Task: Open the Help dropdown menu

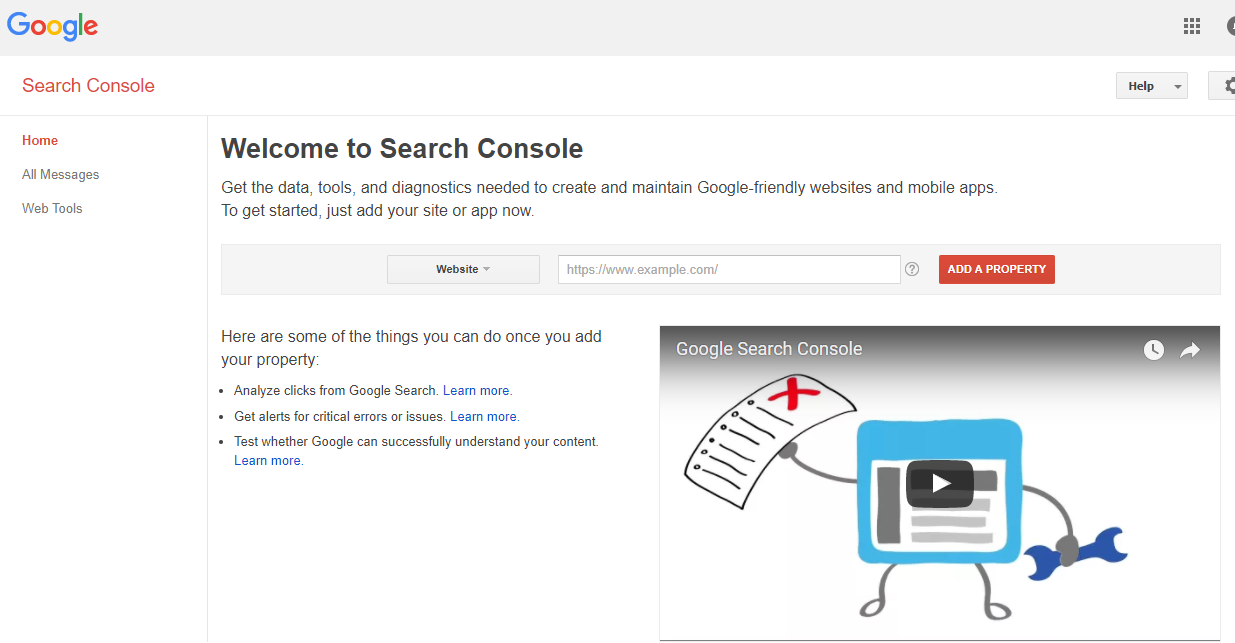Action: pyautogui.click(x=1151, y=86)
